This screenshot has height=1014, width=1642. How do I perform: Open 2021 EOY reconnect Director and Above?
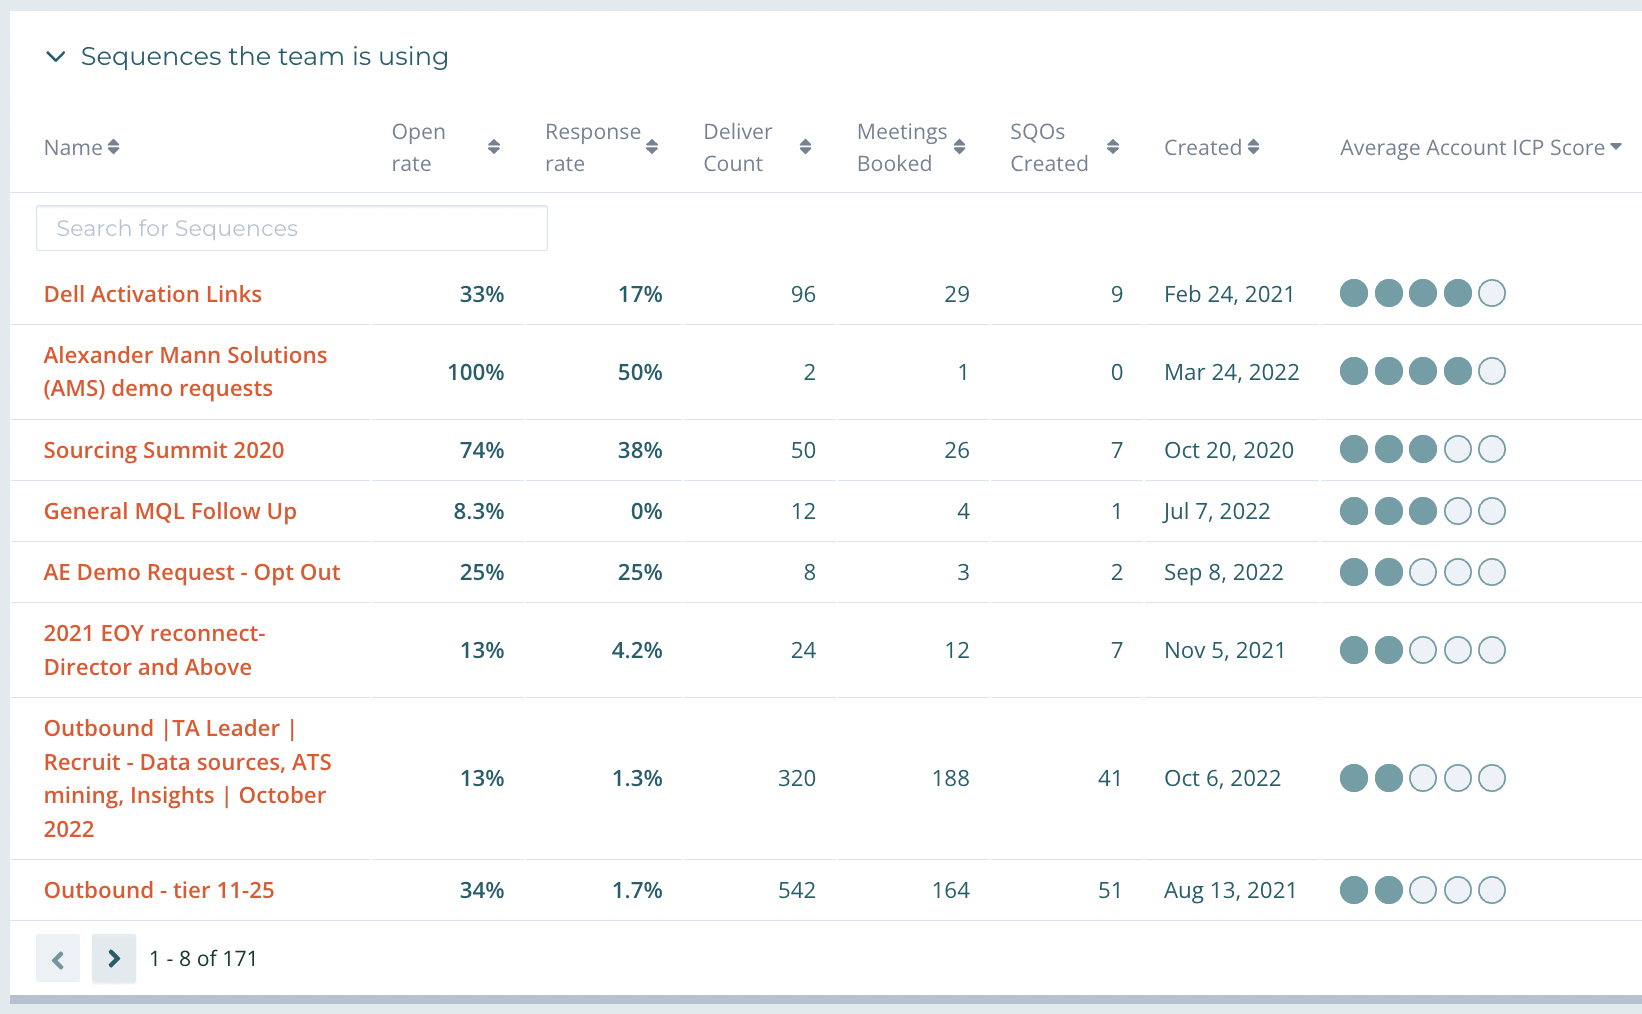155,650
